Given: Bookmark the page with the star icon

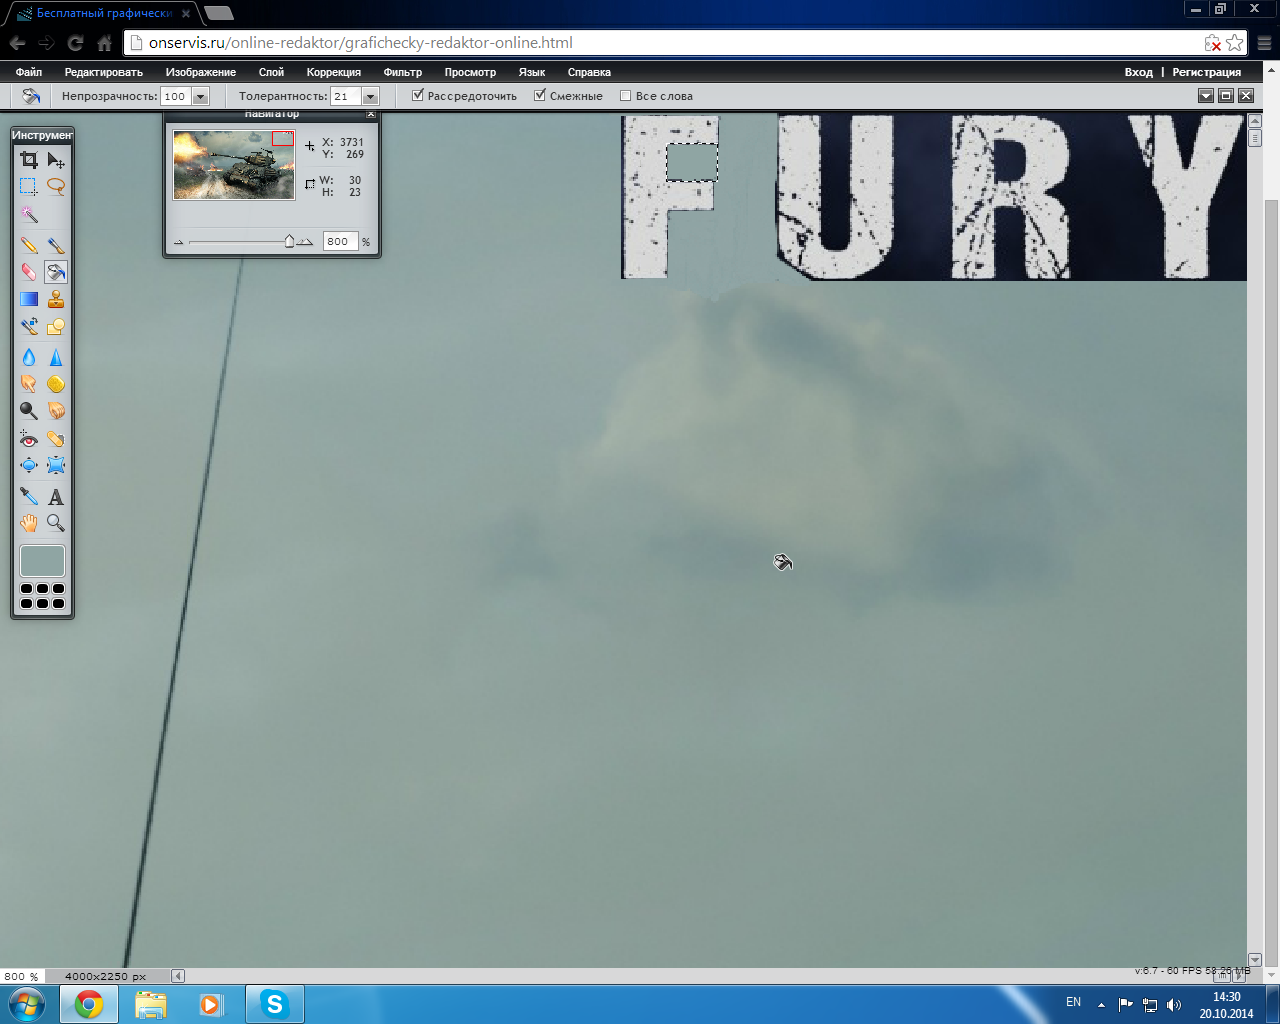Looking at the screenshot, I should (1235, 43).
